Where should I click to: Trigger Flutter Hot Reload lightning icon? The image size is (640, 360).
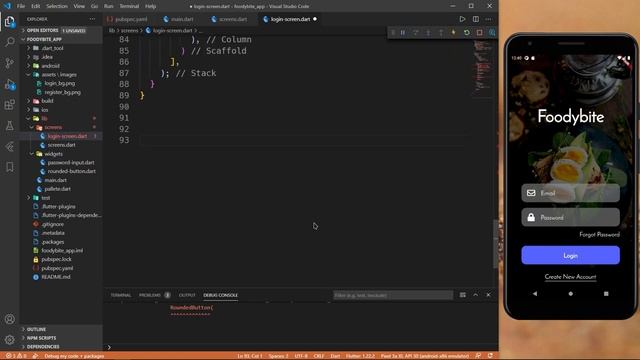click(x=453, y=33)
